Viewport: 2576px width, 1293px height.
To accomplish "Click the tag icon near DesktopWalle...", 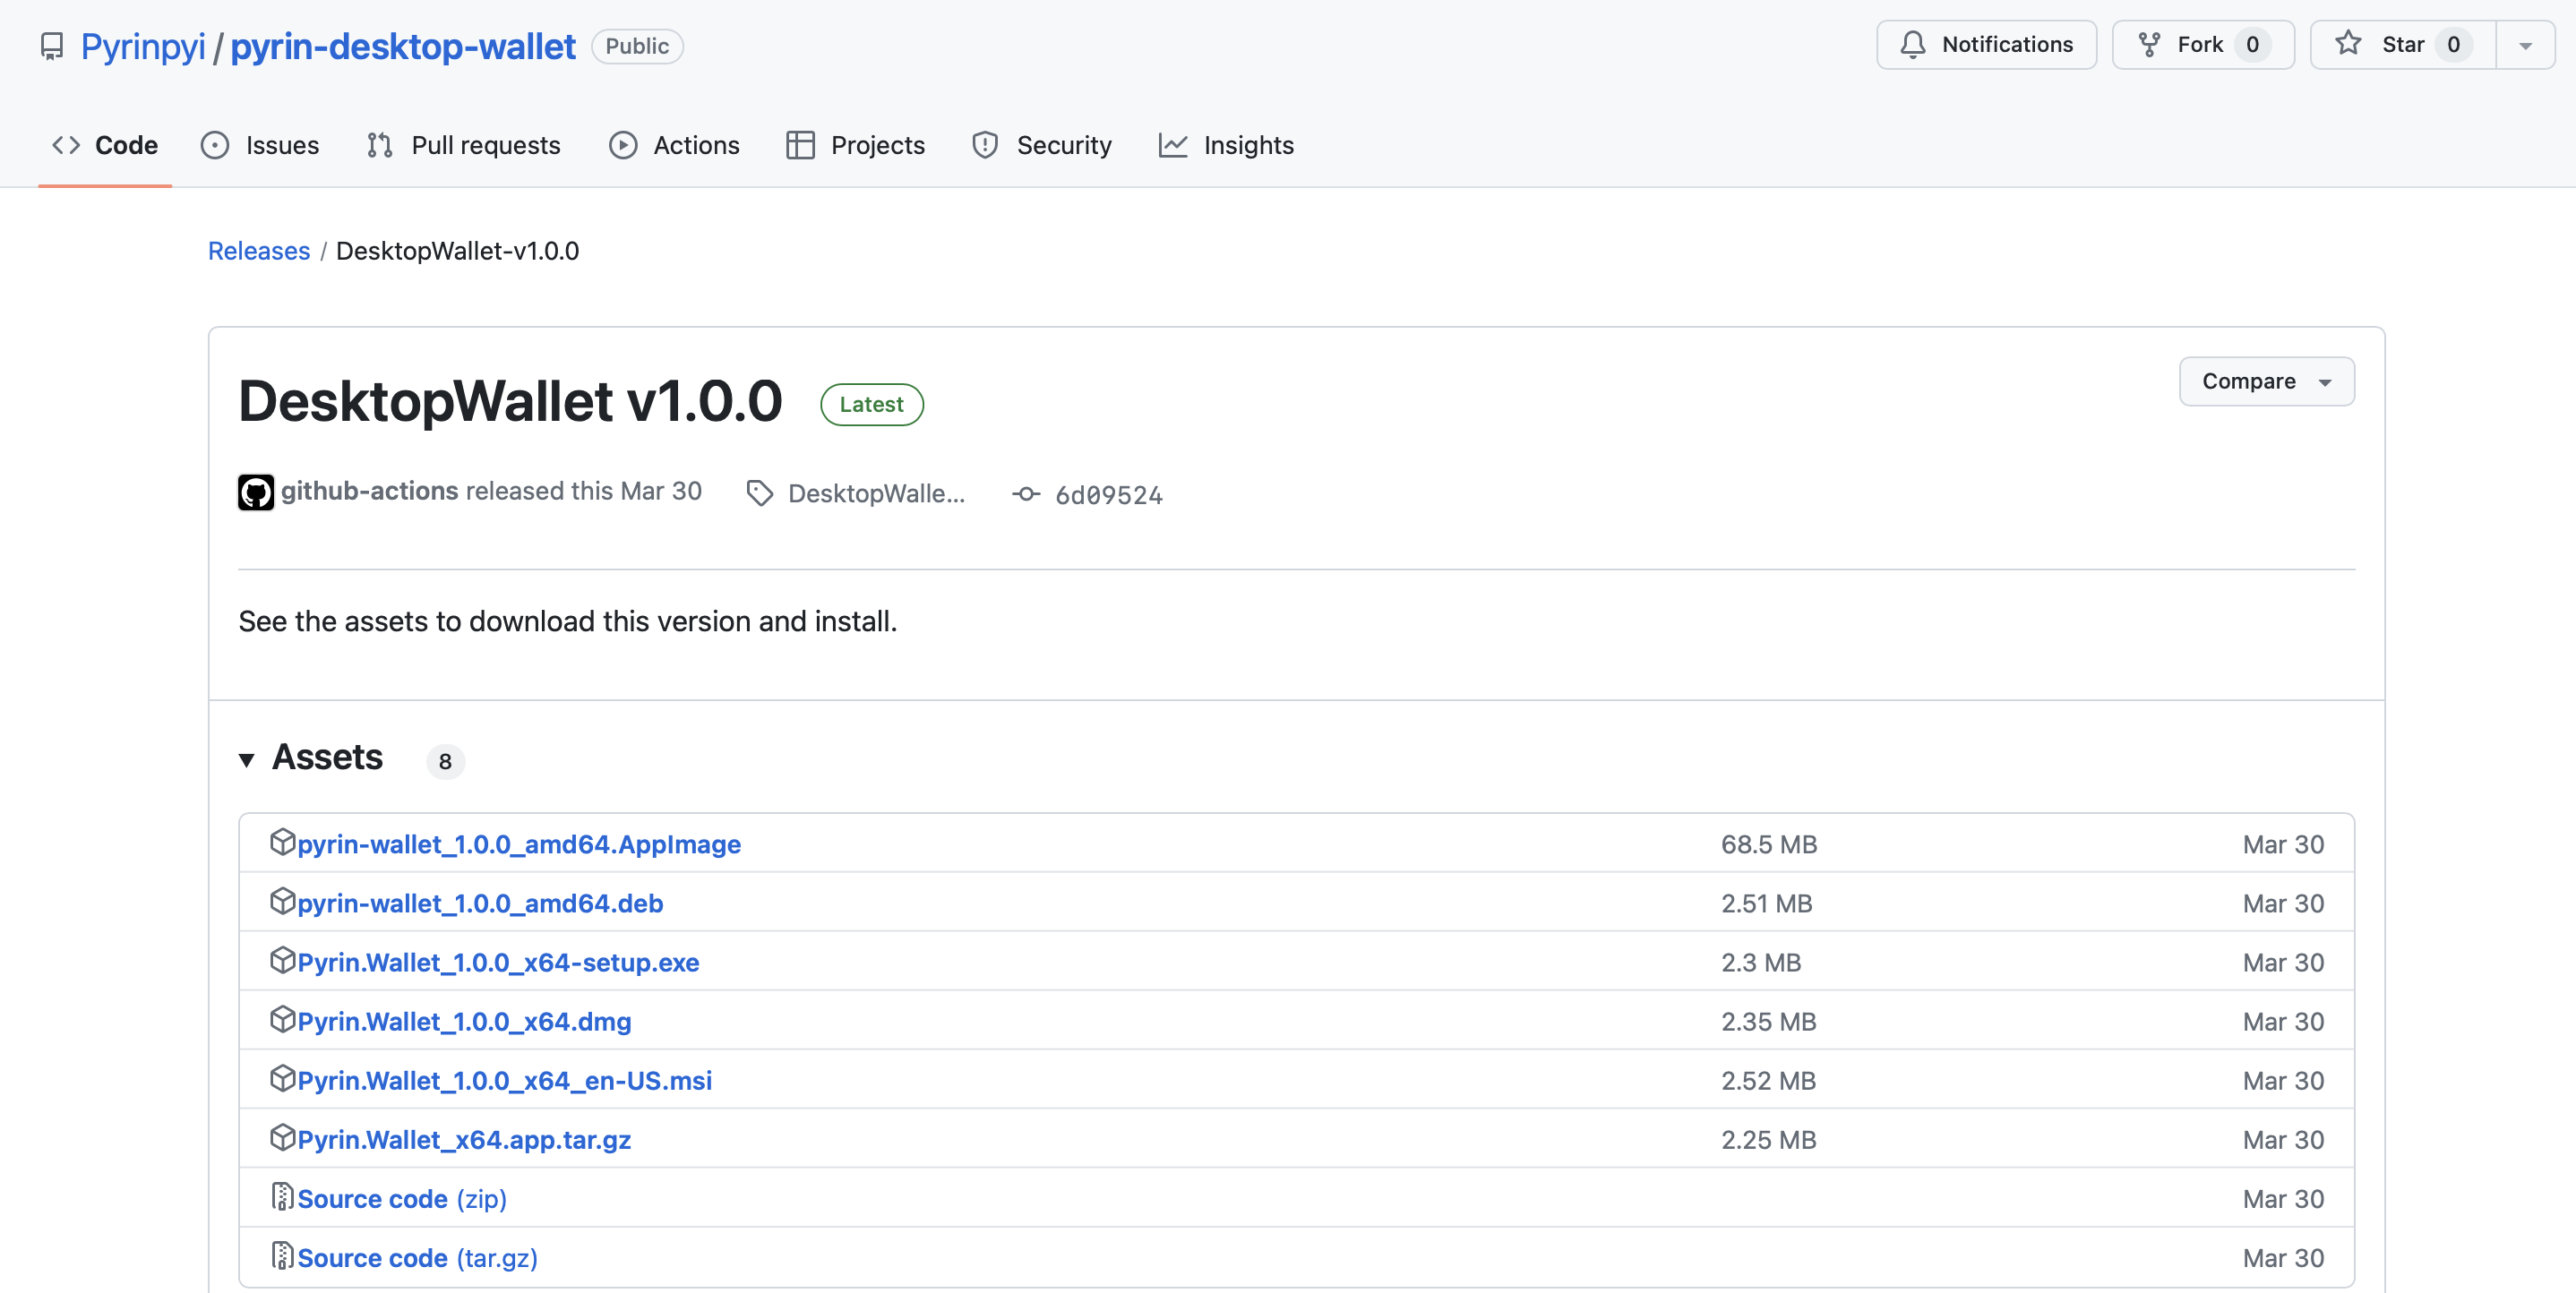I will (x=759, y=492).
